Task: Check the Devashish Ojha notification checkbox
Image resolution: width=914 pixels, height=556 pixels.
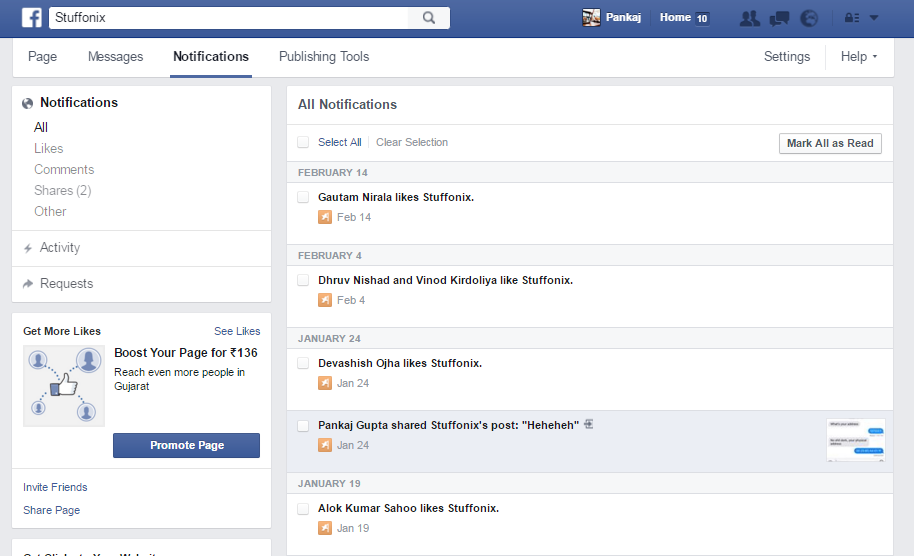Action: click(x=303, y=363)
